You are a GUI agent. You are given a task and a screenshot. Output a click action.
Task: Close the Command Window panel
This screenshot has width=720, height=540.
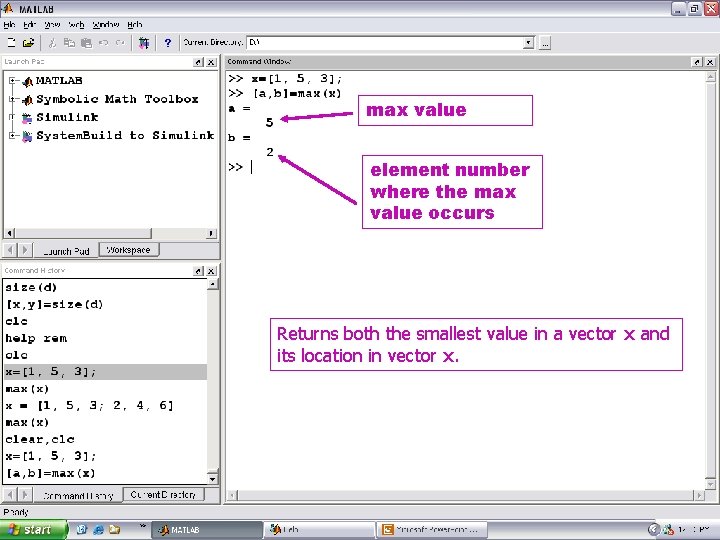point(710,62)
